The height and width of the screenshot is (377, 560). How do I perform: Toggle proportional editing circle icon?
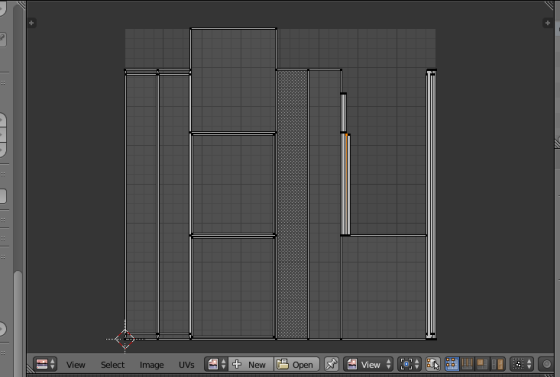pyautogui.click(x=546, y=364)
